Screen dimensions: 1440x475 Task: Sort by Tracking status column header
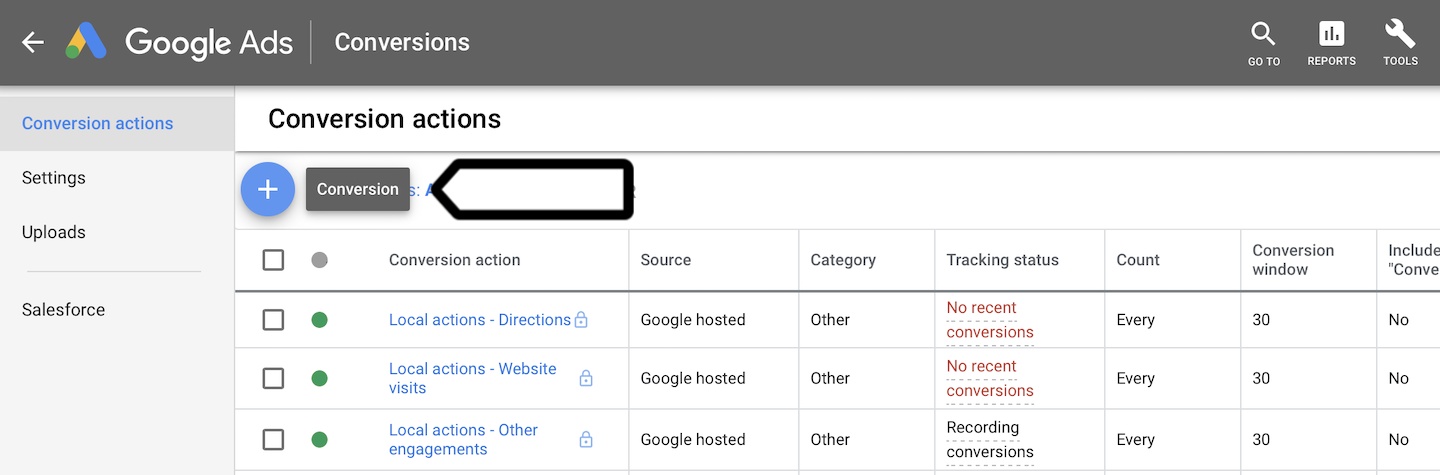click(x=1002, y=260)
